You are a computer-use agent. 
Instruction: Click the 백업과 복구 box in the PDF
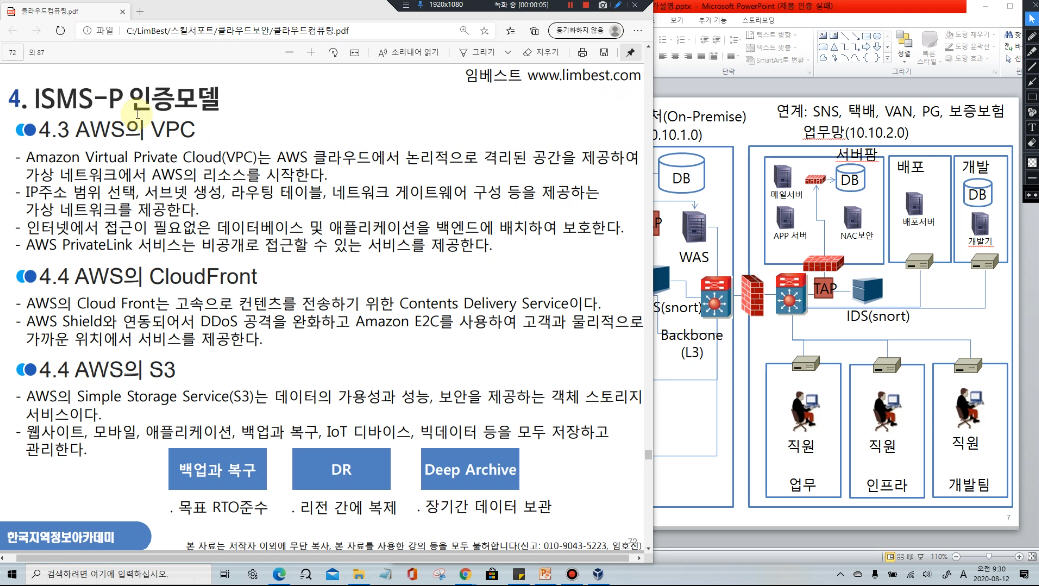click(x=217, y=469)
